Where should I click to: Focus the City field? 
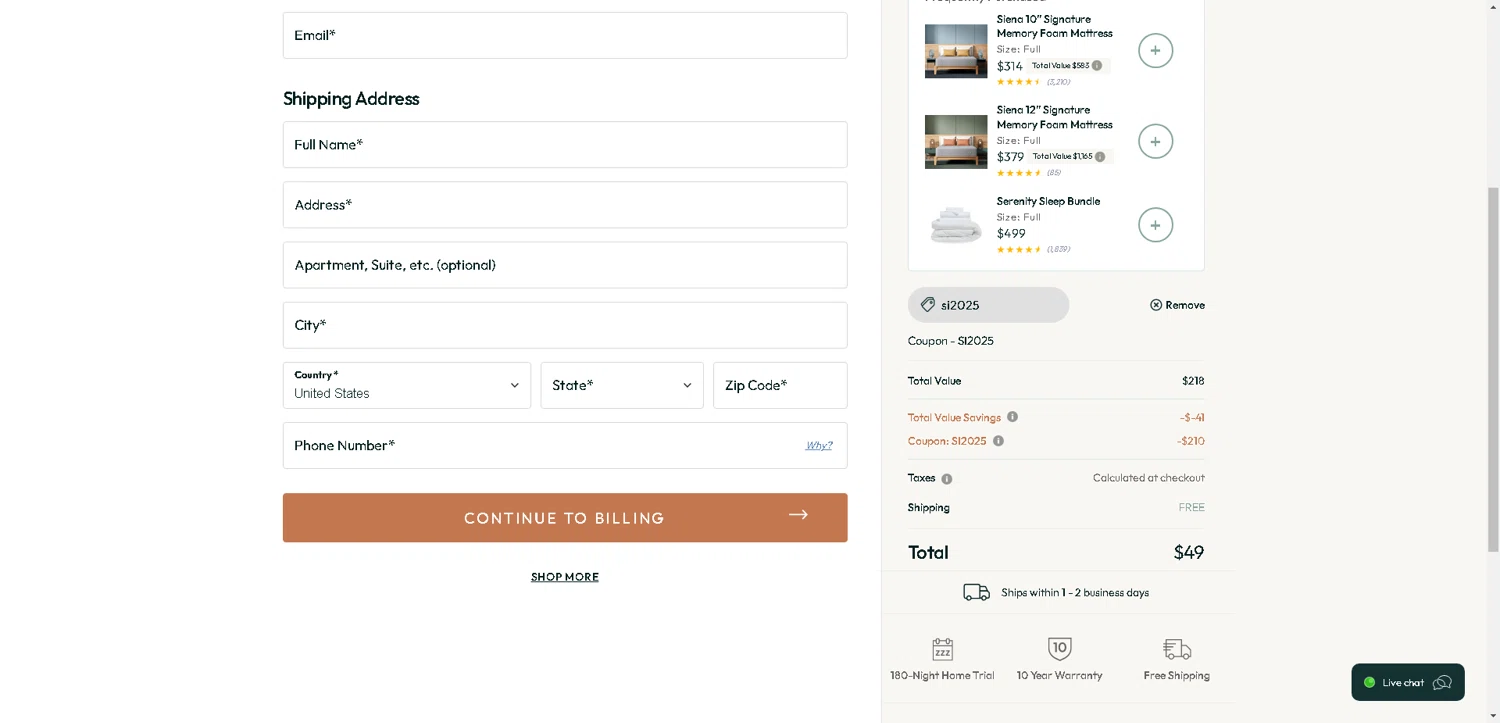[x=565, y=325]
